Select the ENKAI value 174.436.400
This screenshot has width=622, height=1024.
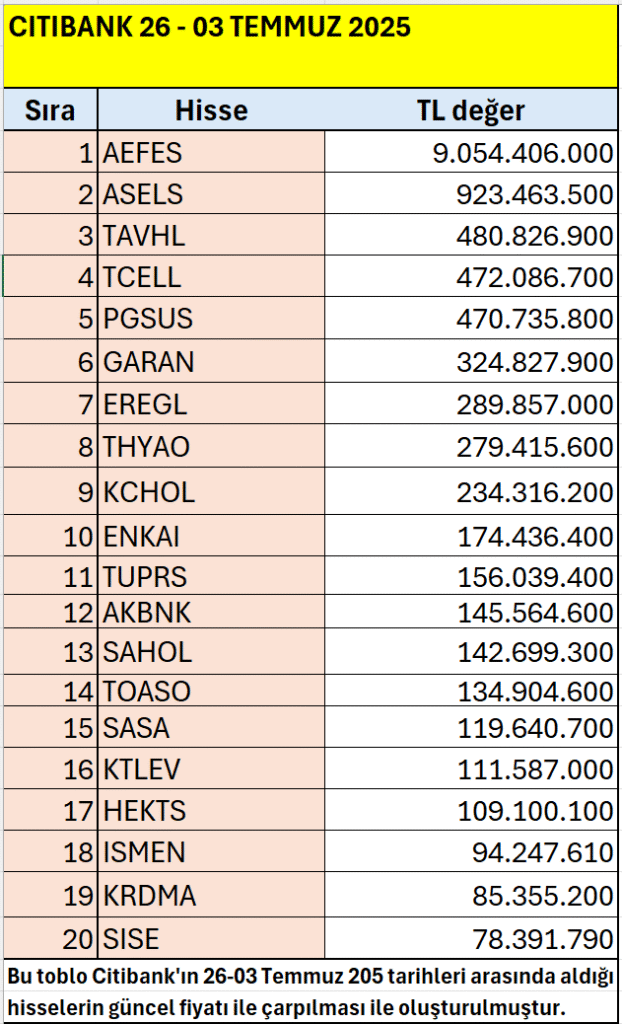(471, 537)
